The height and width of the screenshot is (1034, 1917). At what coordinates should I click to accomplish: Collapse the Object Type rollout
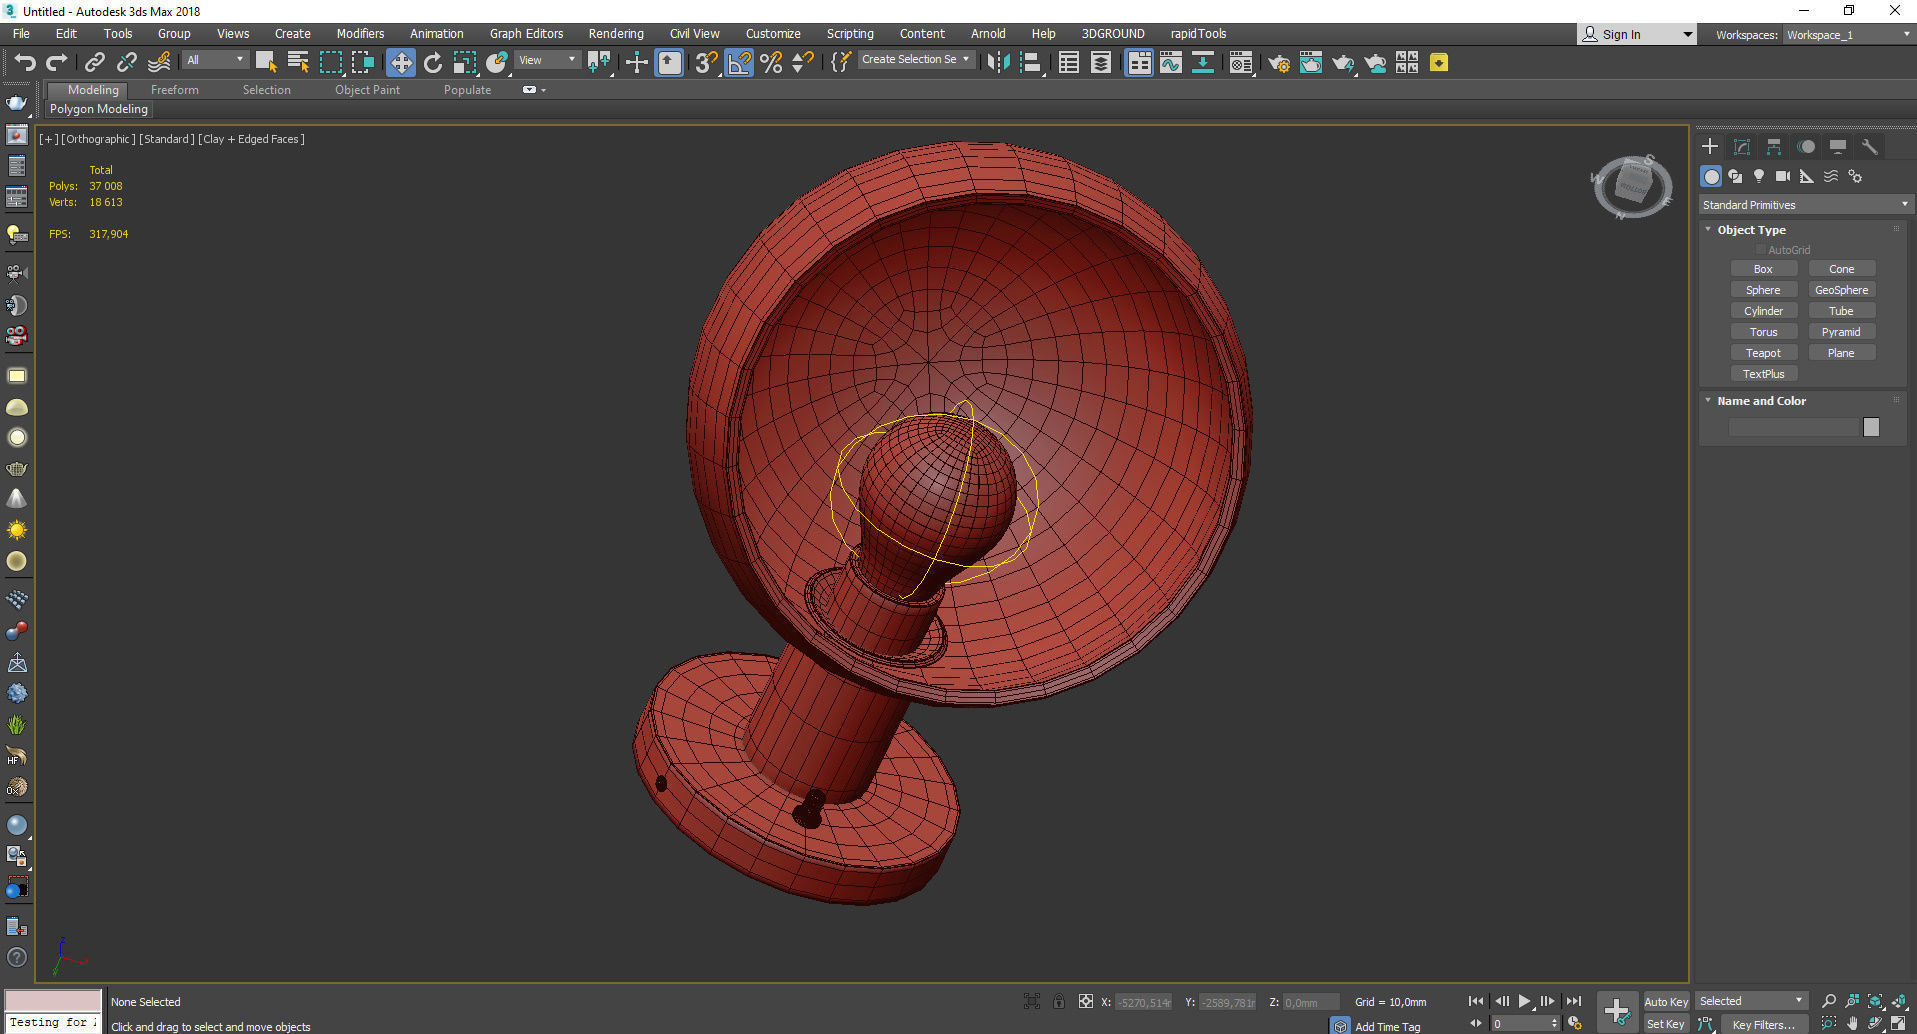[x=1751, y=230]
